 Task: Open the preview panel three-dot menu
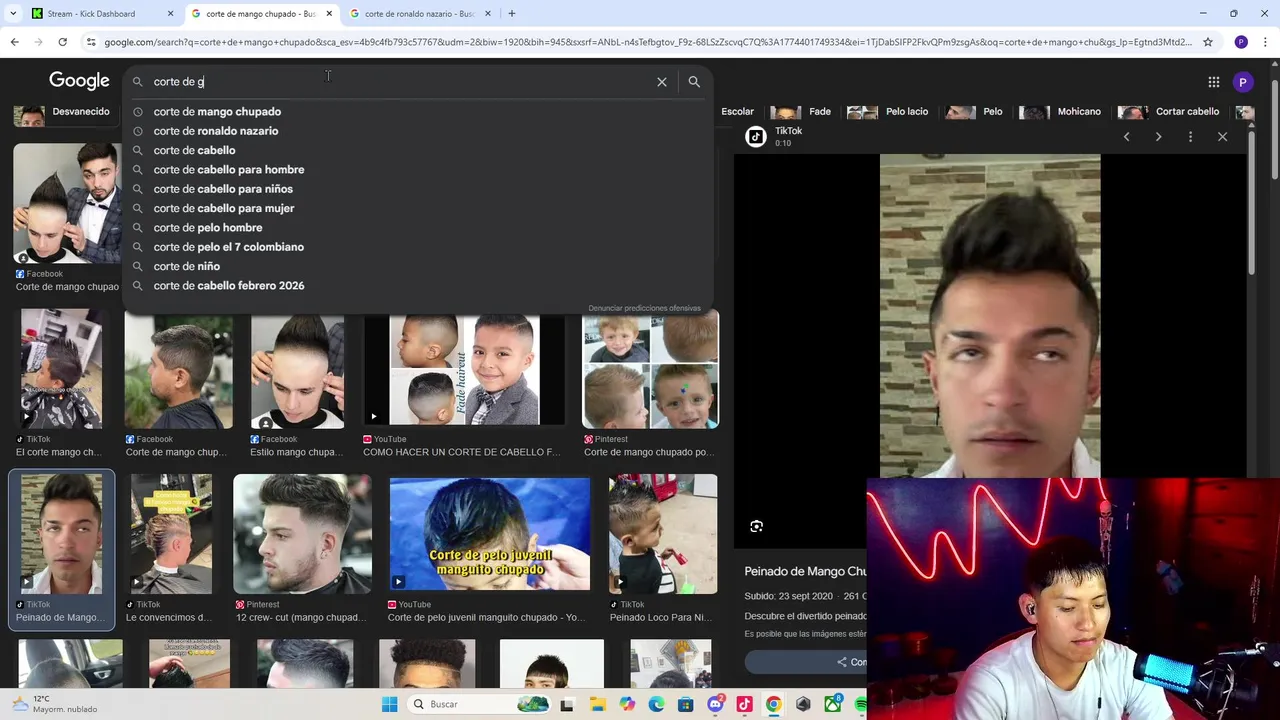click(1190, 137)
